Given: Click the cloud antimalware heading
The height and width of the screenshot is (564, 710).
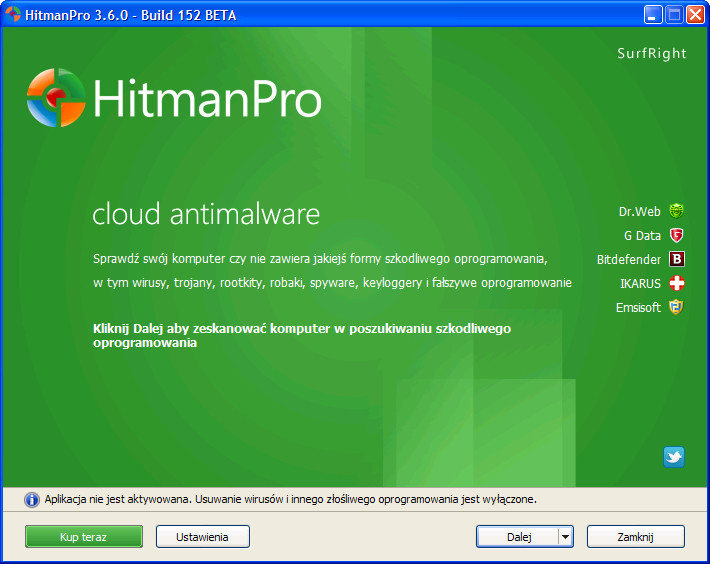Looking at the screenshot, I should (206, 214).
